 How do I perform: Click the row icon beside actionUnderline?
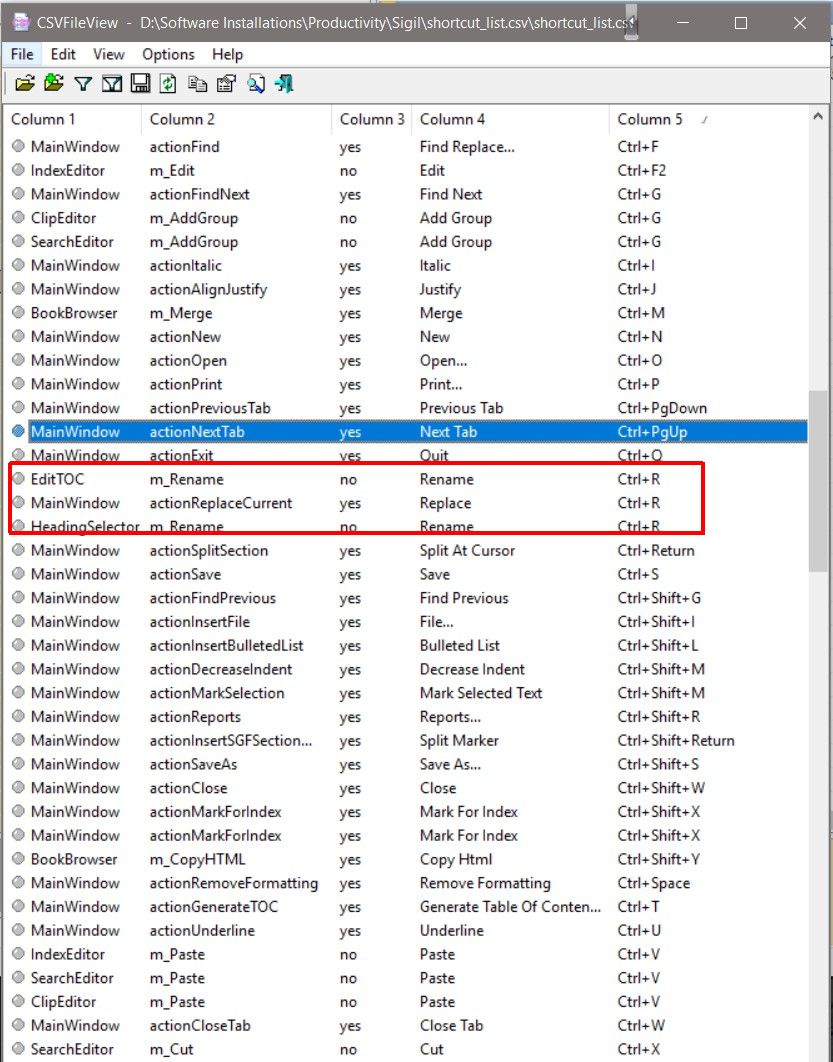[18, 929]
